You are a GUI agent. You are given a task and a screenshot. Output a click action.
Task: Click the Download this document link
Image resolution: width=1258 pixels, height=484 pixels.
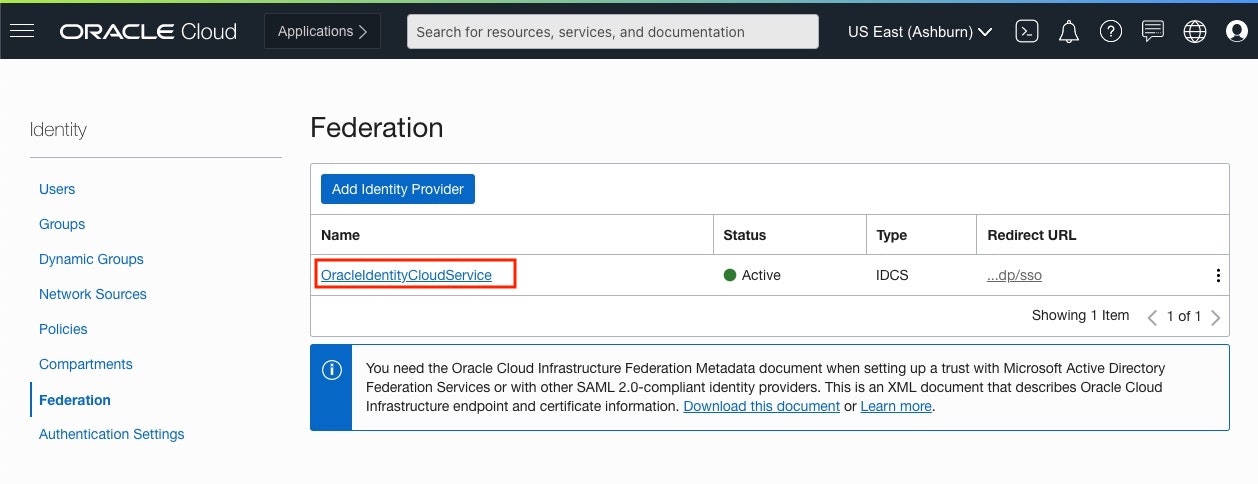click(x=761, y=406)
